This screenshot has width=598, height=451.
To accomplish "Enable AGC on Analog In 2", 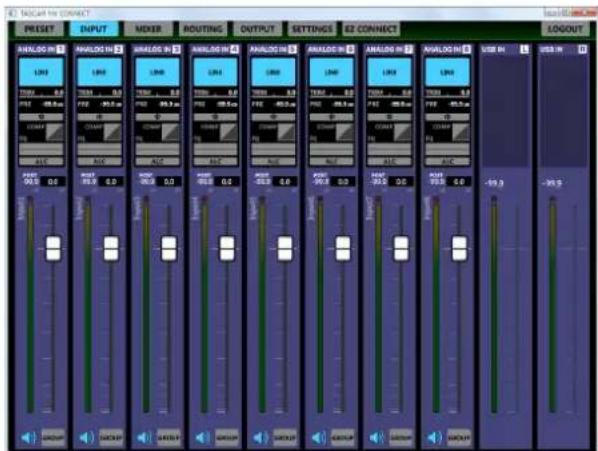I will pos(99,162).
